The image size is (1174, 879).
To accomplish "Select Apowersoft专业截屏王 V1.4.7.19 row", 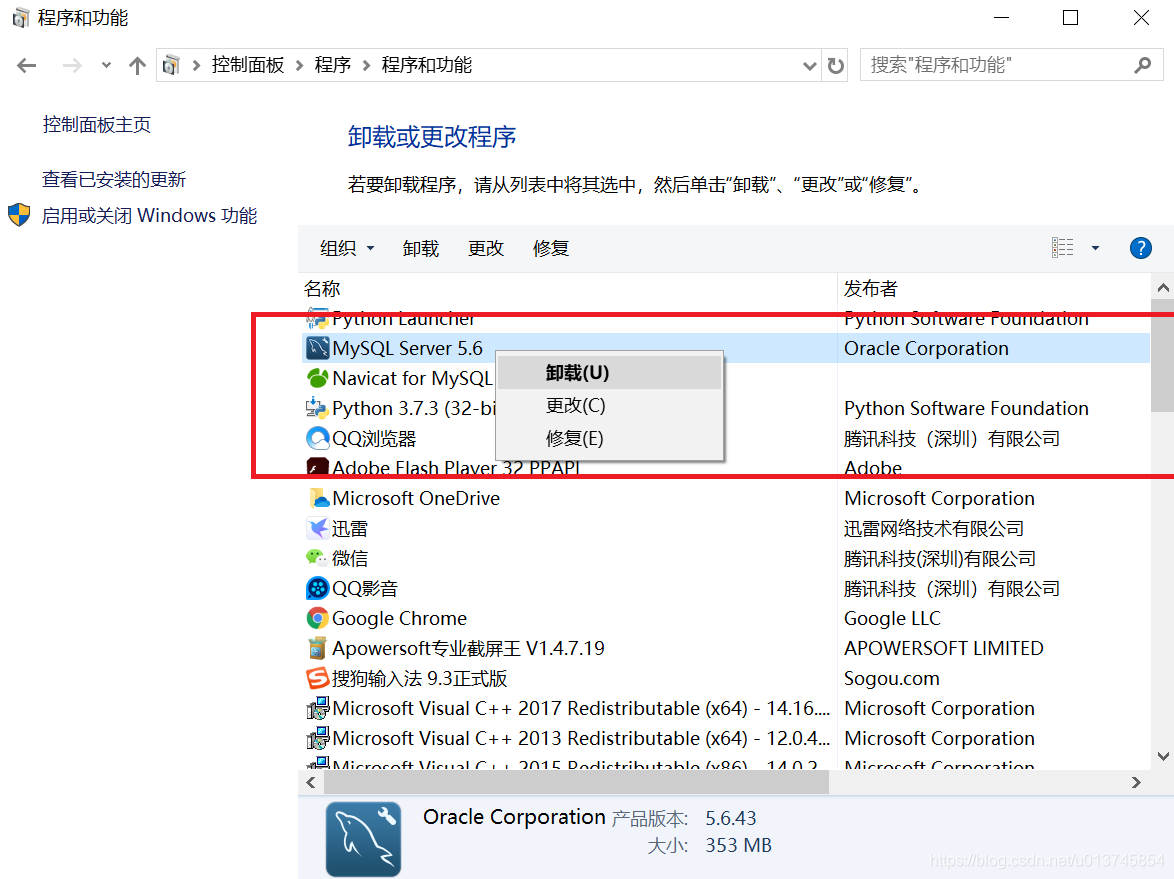I will (726, 648).
